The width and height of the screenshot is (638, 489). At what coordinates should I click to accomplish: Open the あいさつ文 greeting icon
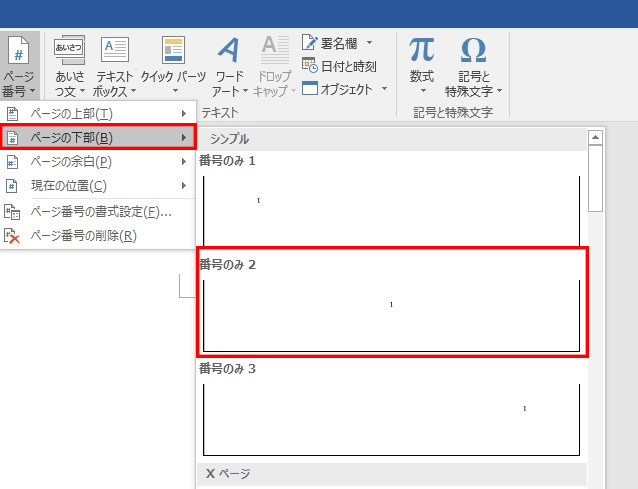point(70,50)
